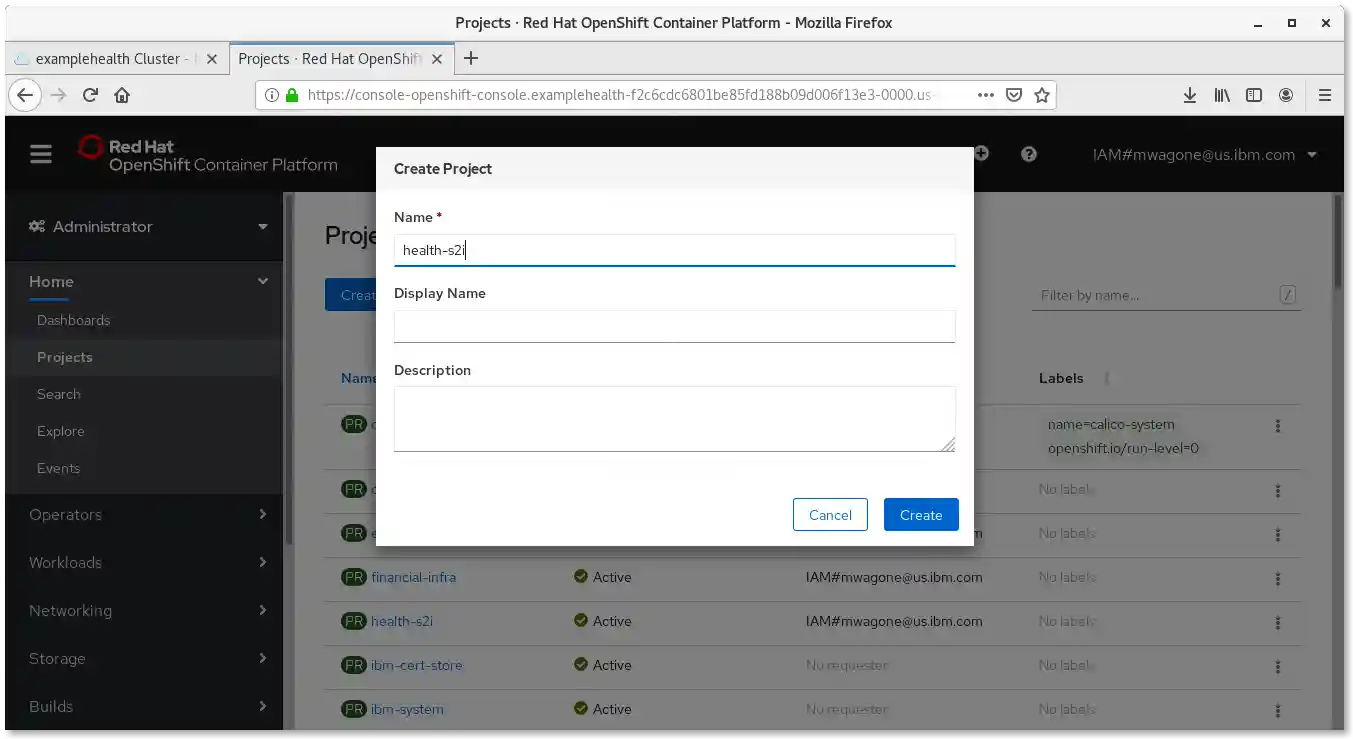Image resolution: width=1353 pixels, height=739 pixels.
Task: Open Firefox library icon
Action: pyautogui.click(x=1221, y=95)
